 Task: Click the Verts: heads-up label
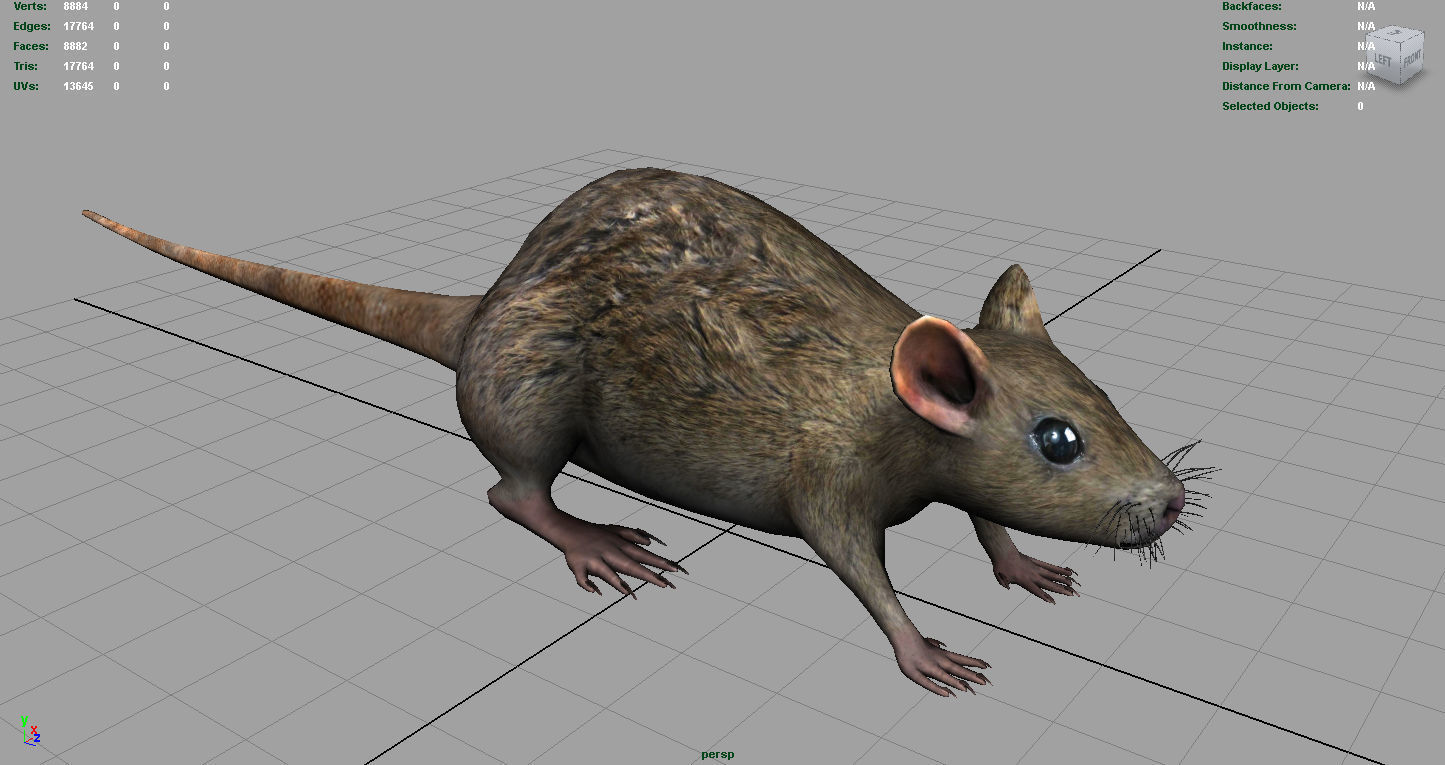(30, 6)
